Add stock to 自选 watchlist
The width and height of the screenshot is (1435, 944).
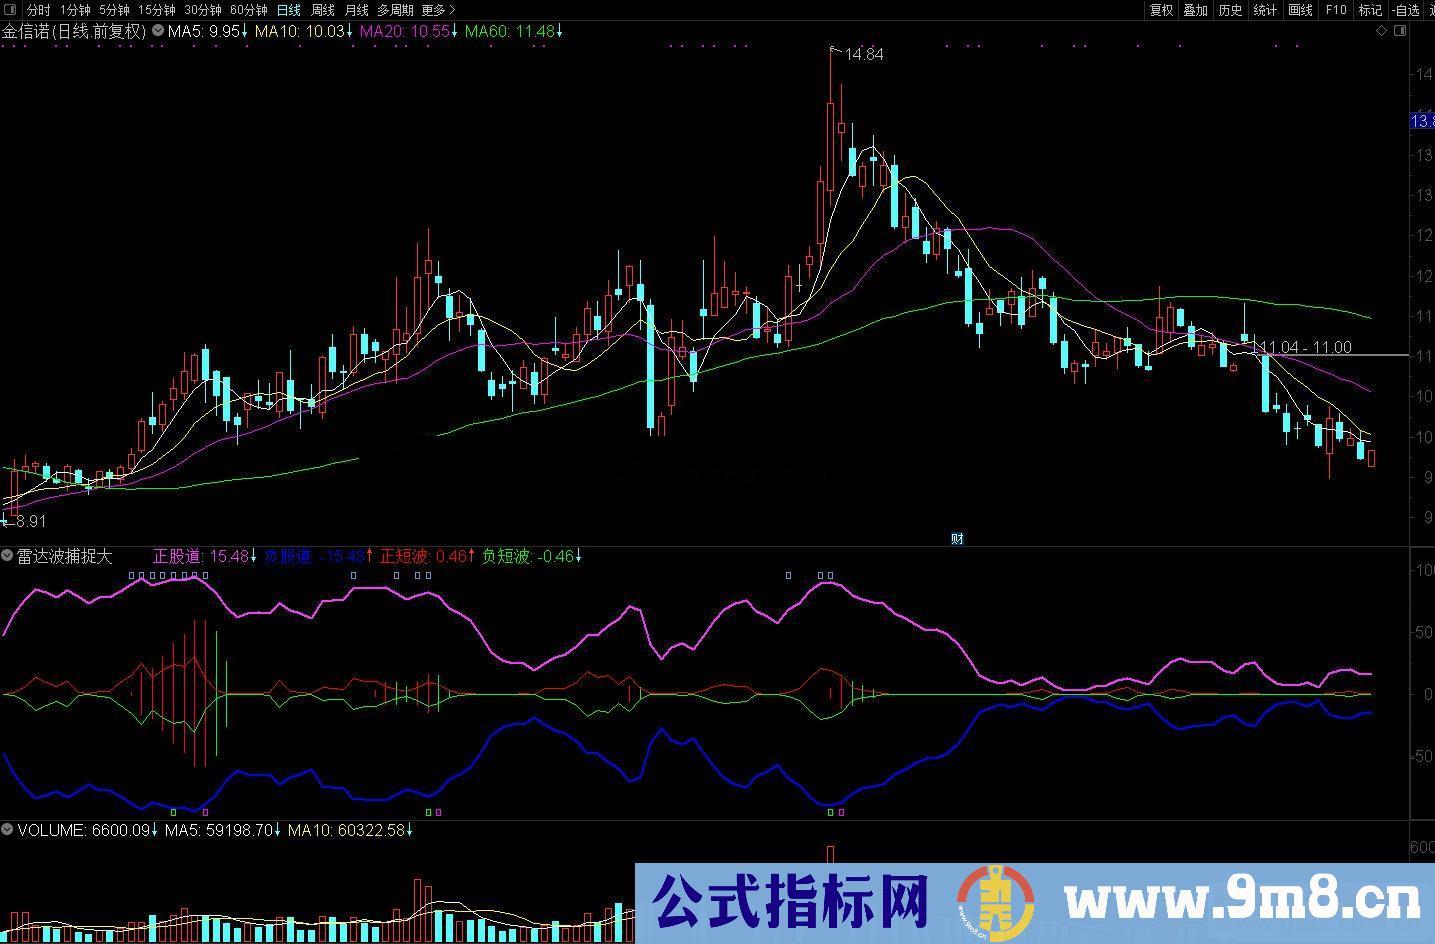click(1407, 10)
